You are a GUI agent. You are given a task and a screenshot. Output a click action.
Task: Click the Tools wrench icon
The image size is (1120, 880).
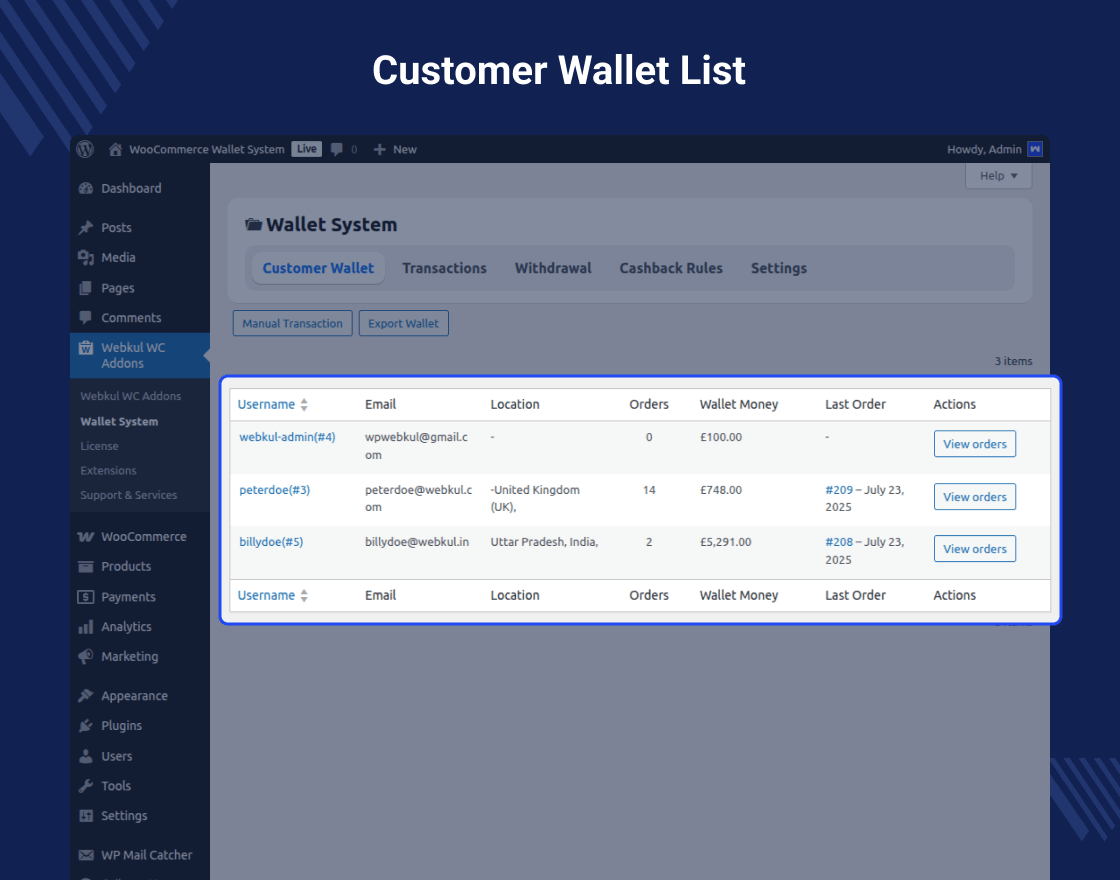(86, 786)
